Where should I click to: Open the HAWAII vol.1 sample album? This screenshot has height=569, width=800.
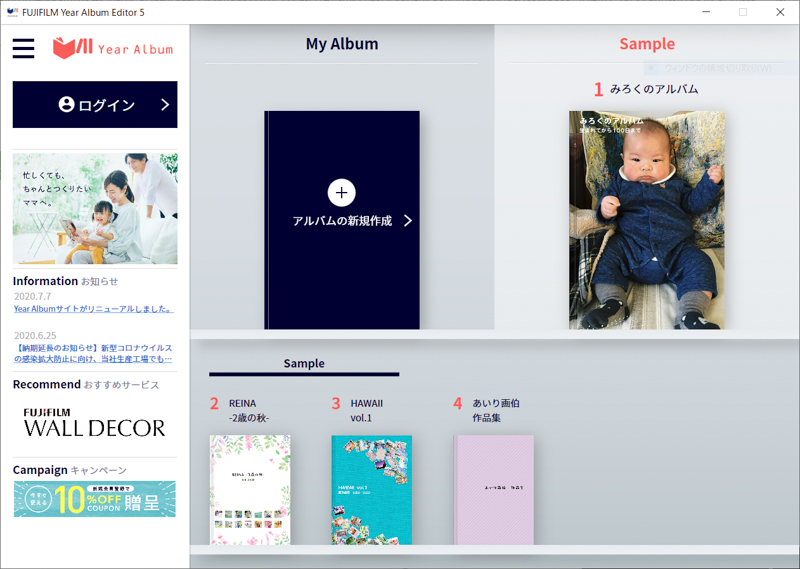coord(371,490)
